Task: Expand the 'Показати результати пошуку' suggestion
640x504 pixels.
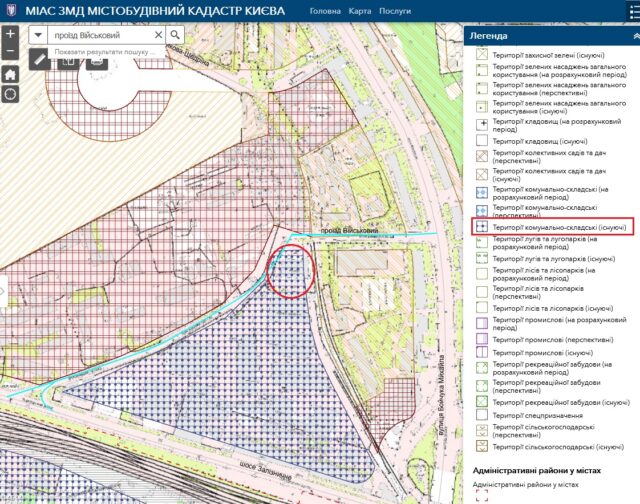Action: (x=100, y=50)
